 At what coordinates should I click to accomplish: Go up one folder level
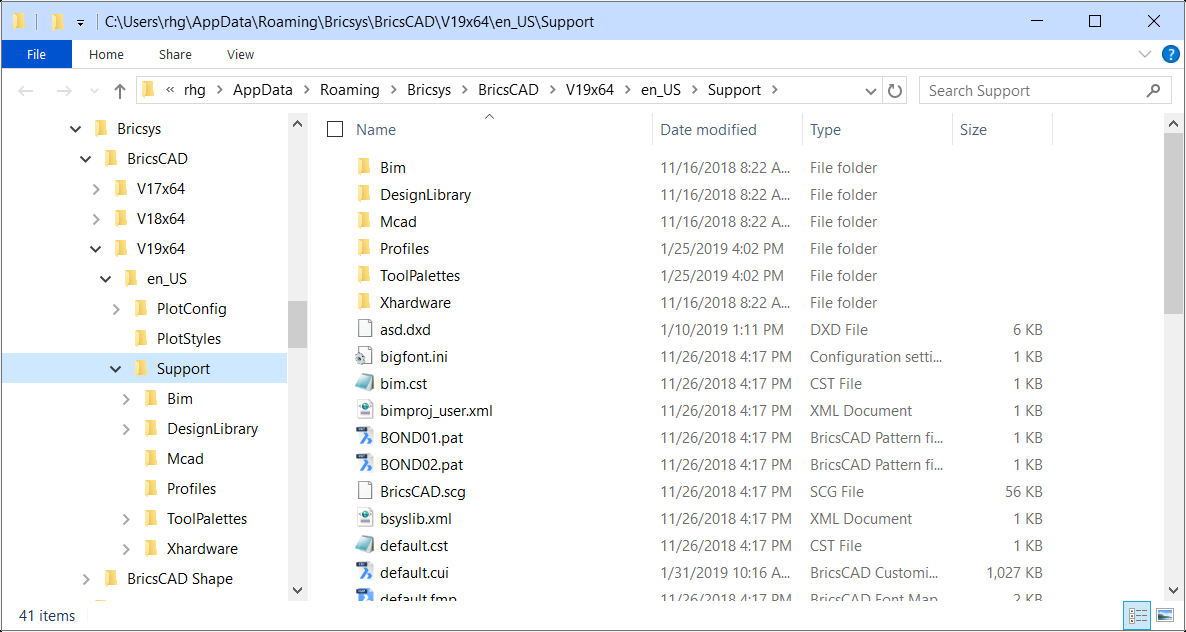pos(120,91)
